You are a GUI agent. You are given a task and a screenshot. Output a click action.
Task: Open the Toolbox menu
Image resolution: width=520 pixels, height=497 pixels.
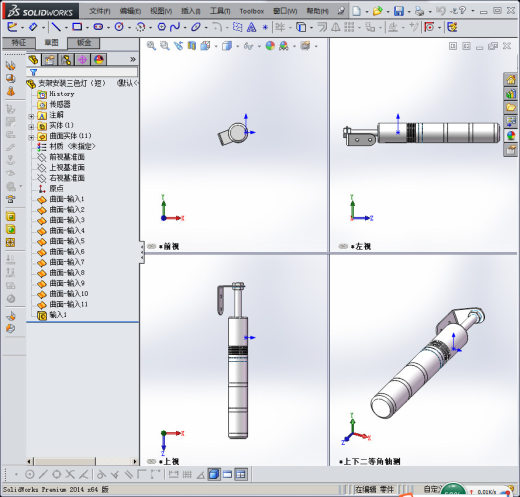[x=252, y=11]
